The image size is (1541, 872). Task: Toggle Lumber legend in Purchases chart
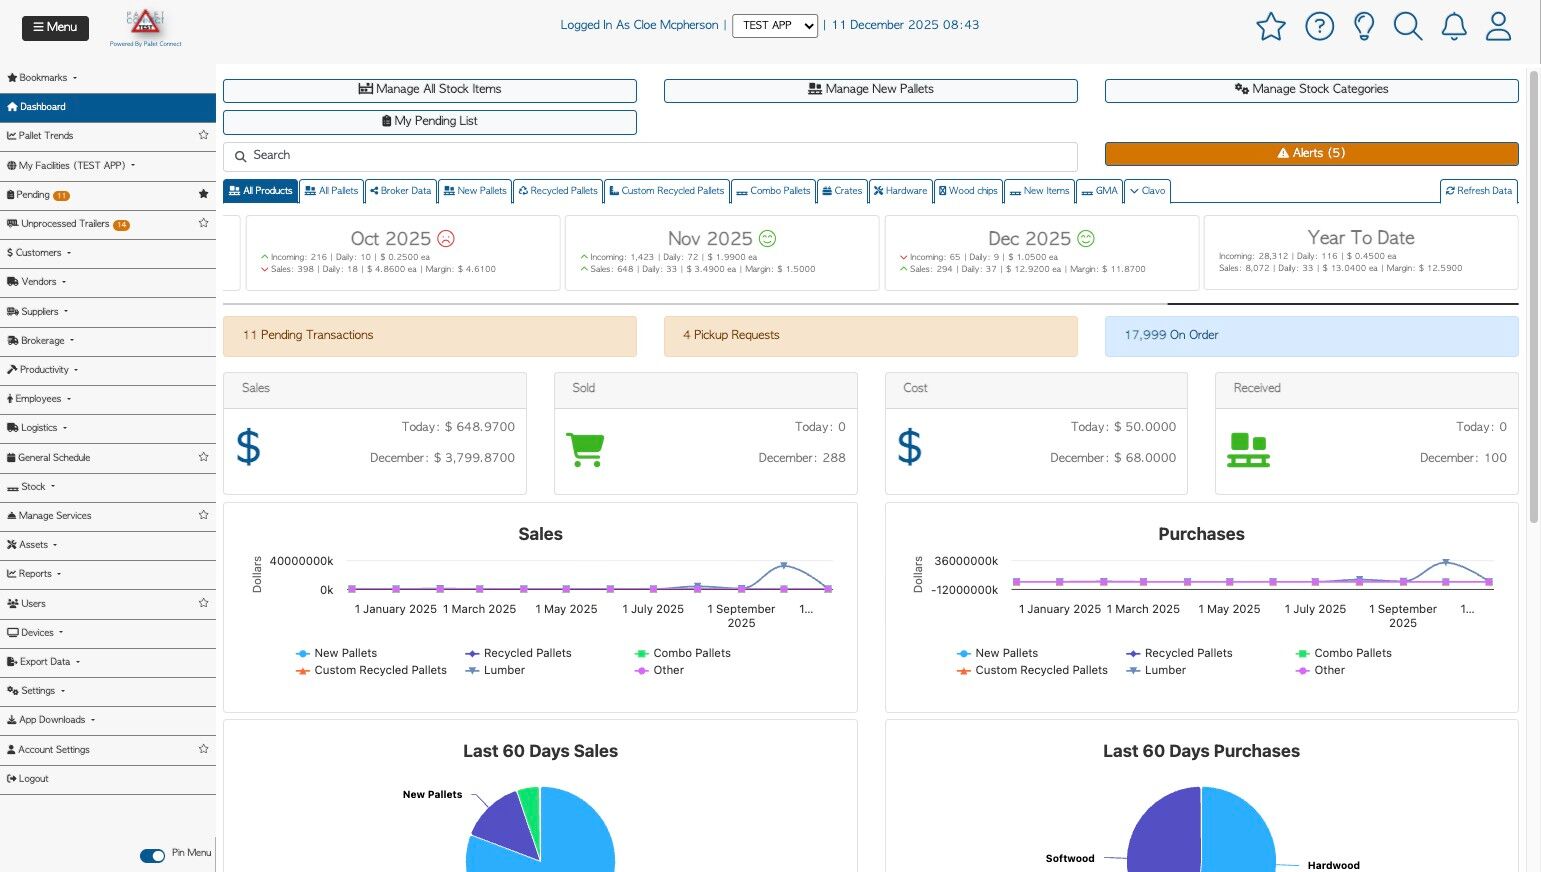[1156, 670]
